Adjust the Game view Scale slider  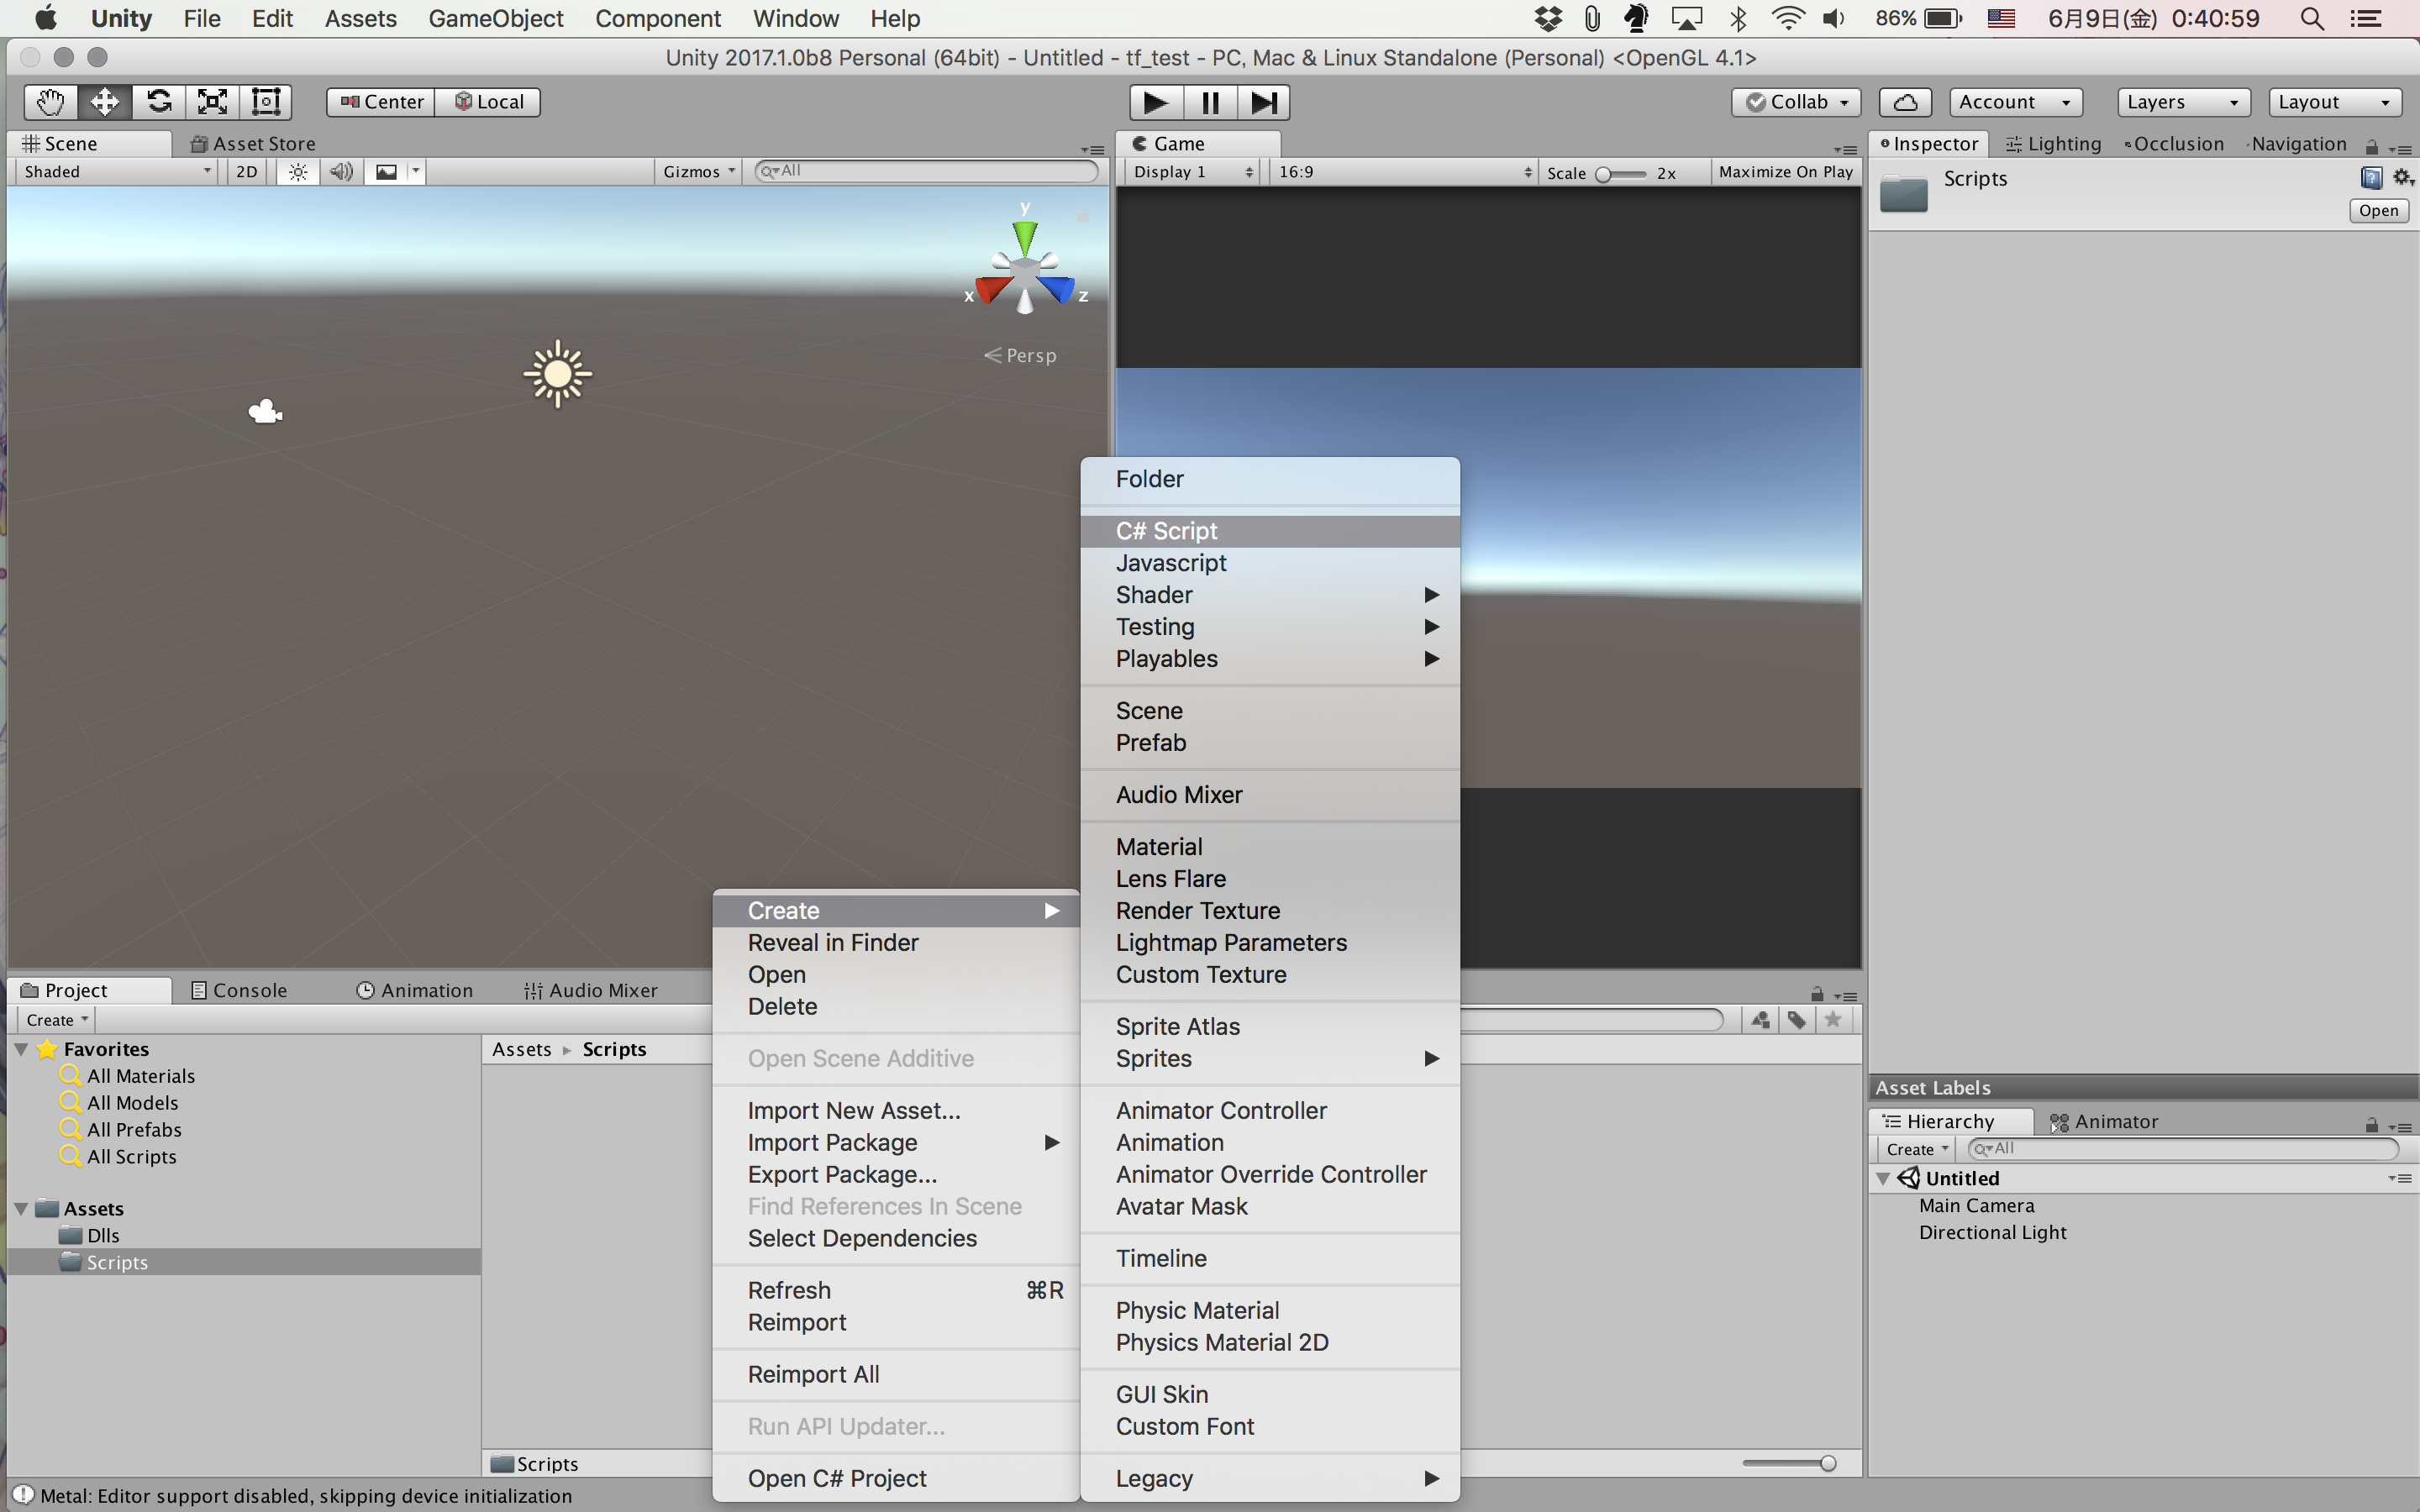tap(1603, 174)
